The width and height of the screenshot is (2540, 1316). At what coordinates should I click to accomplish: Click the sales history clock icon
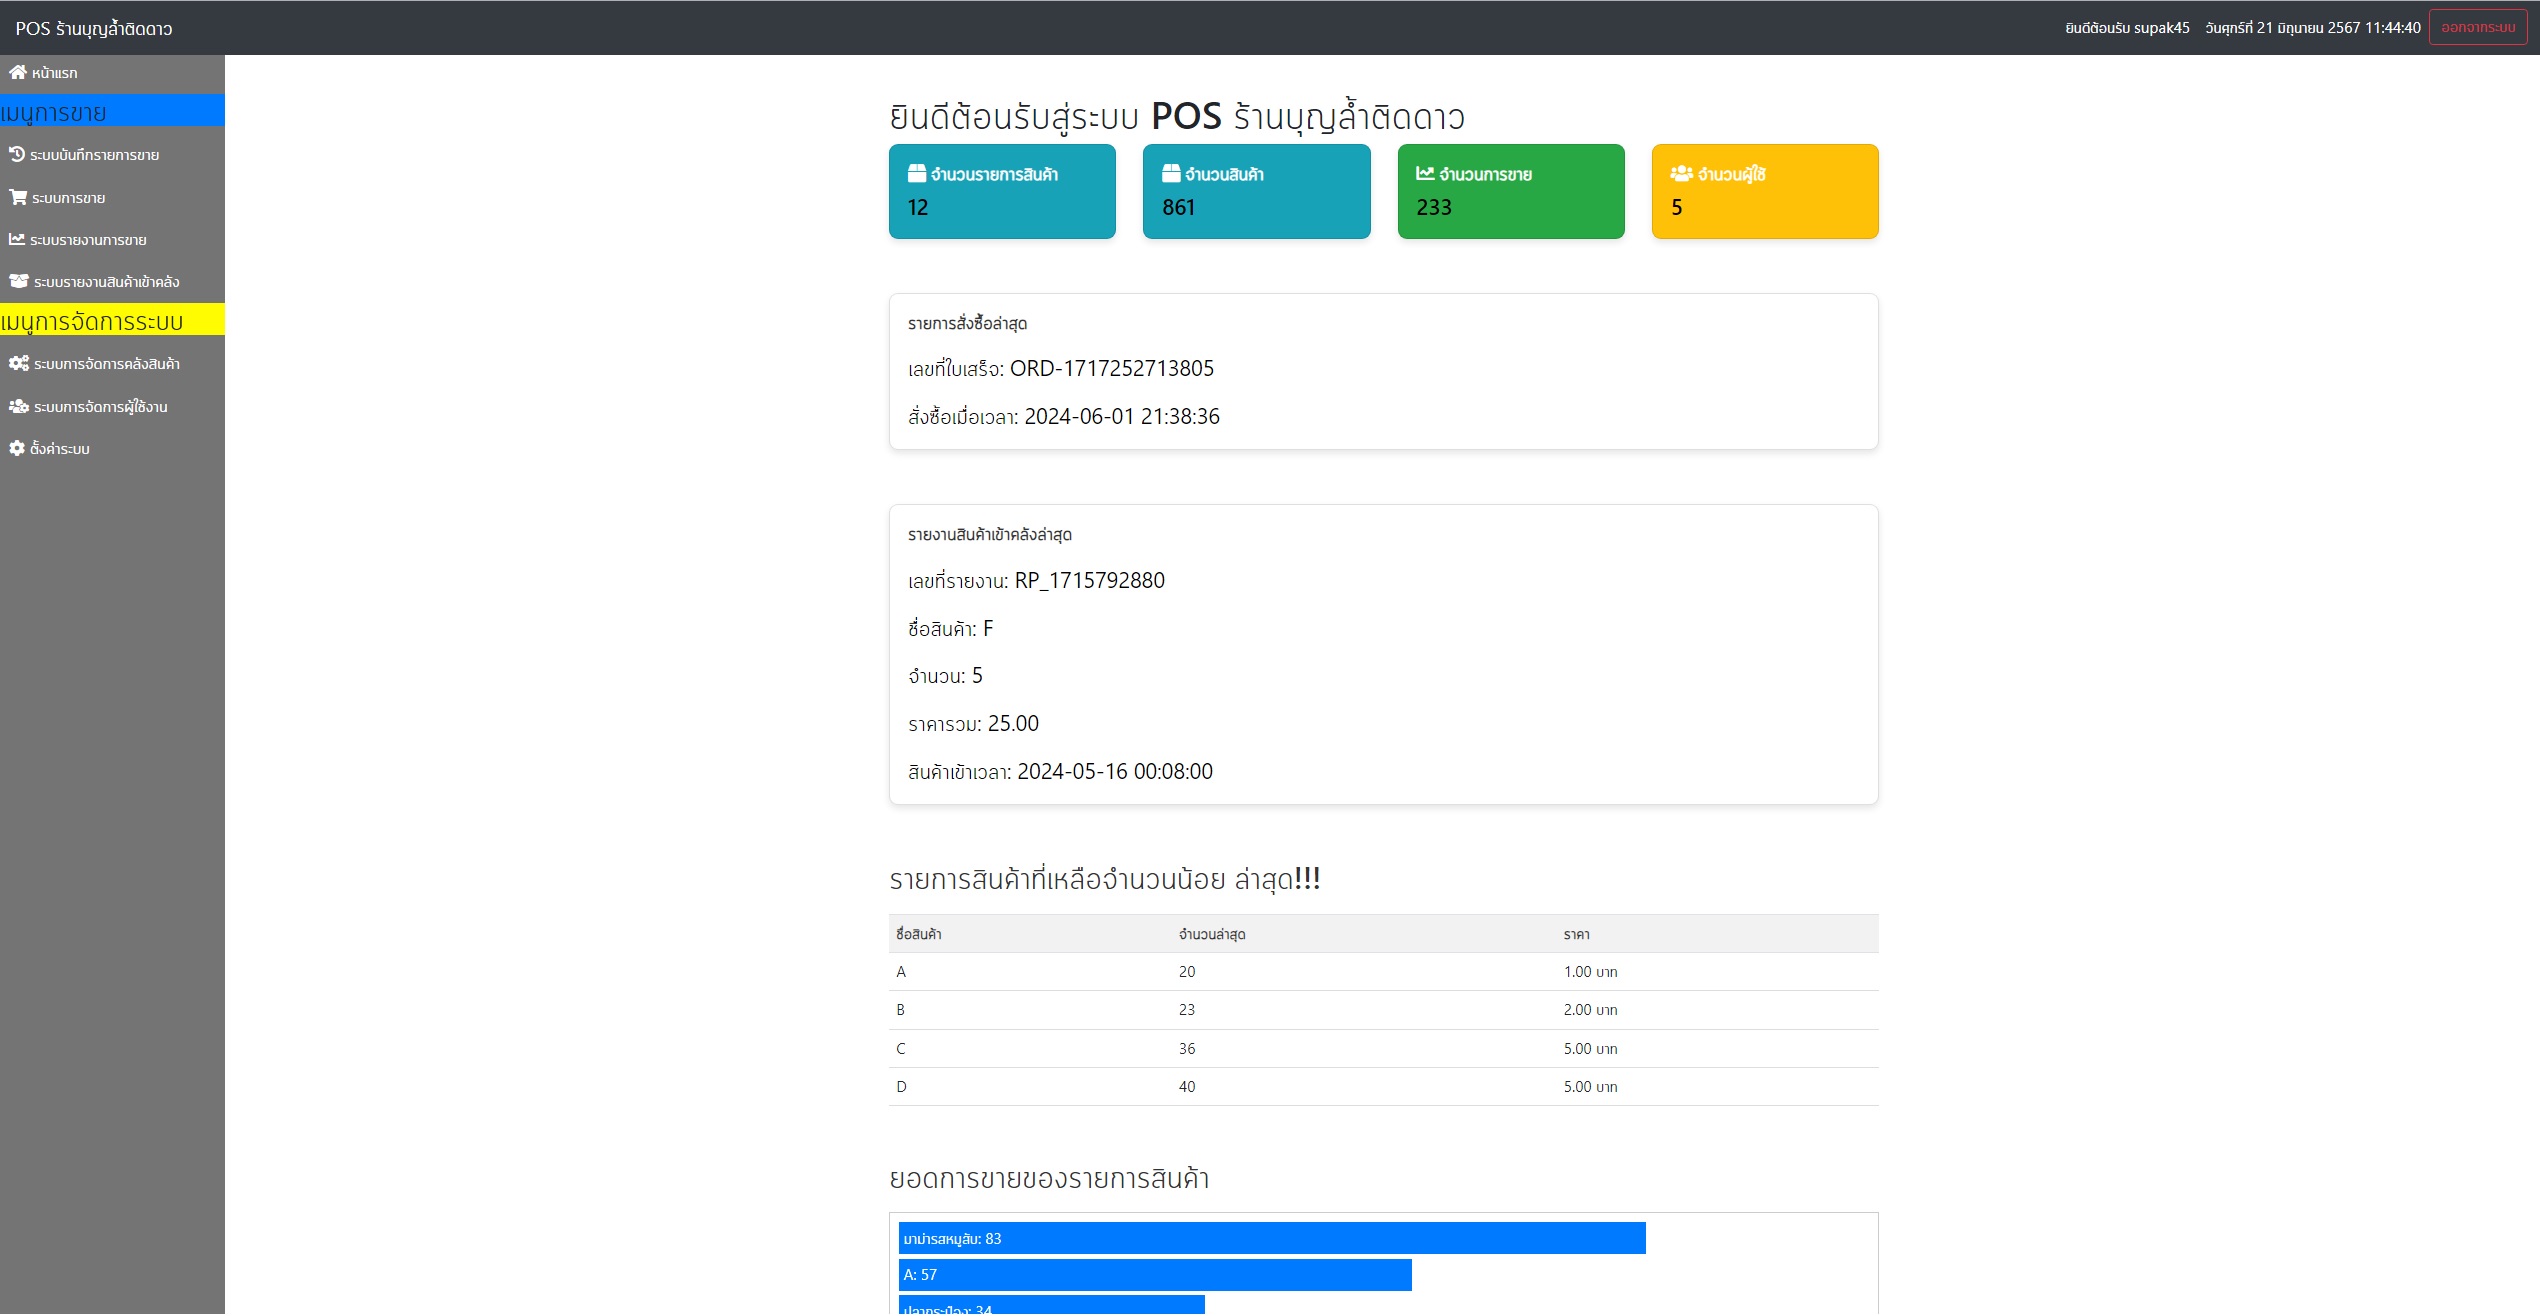pos(16,154)
